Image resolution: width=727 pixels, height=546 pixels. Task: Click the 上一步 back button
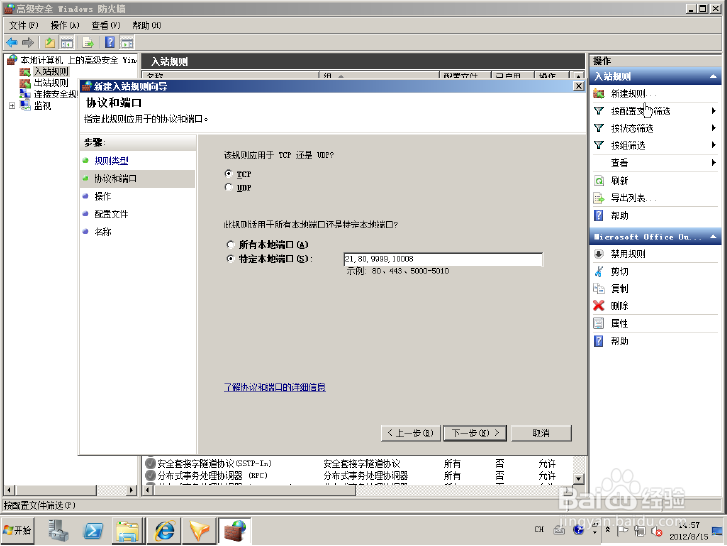click(410, 433)
